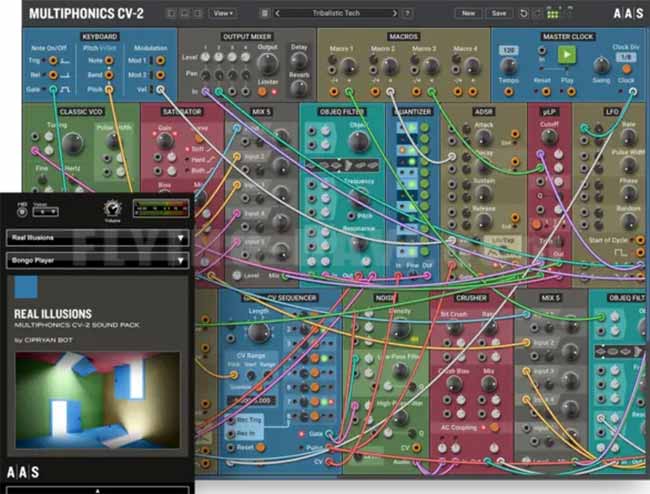This screenshot has height=494, width=650.
Task: Start playback with green Play button
Action: tap(567, 54)
